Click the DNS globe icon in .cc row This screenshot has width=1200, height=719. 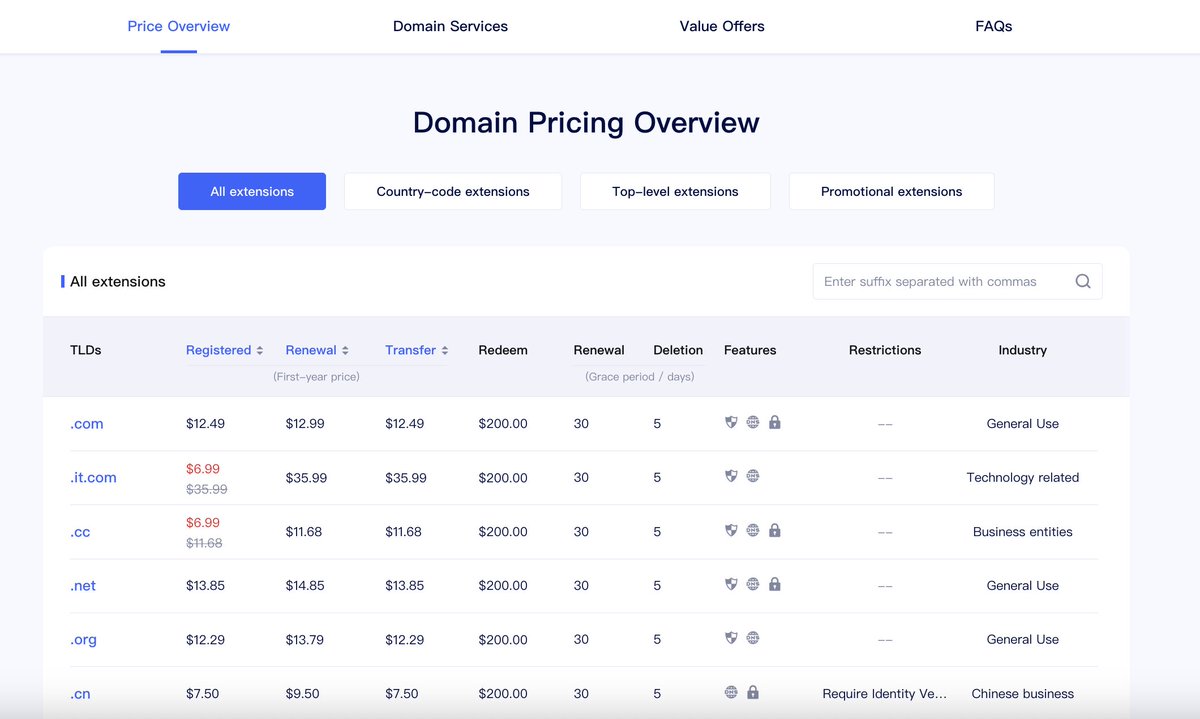(753, 530)
